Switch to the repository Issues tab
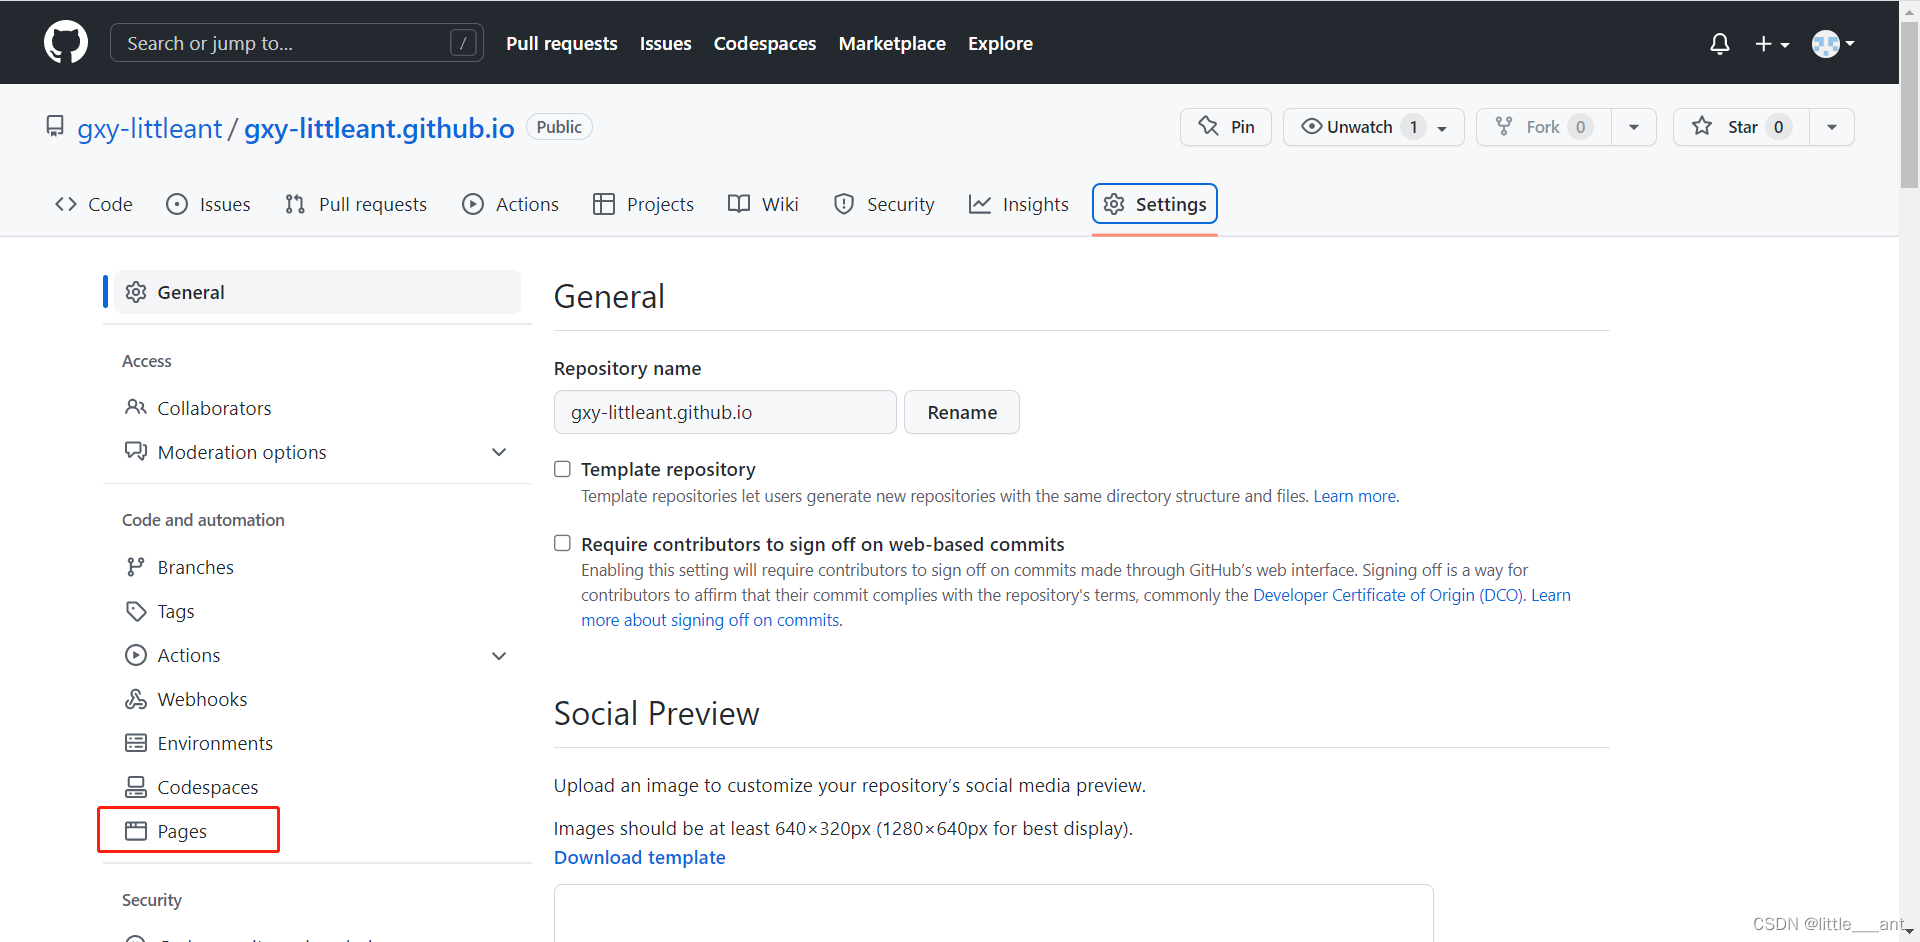1920x942 pixels. click(x=208, y=204)
